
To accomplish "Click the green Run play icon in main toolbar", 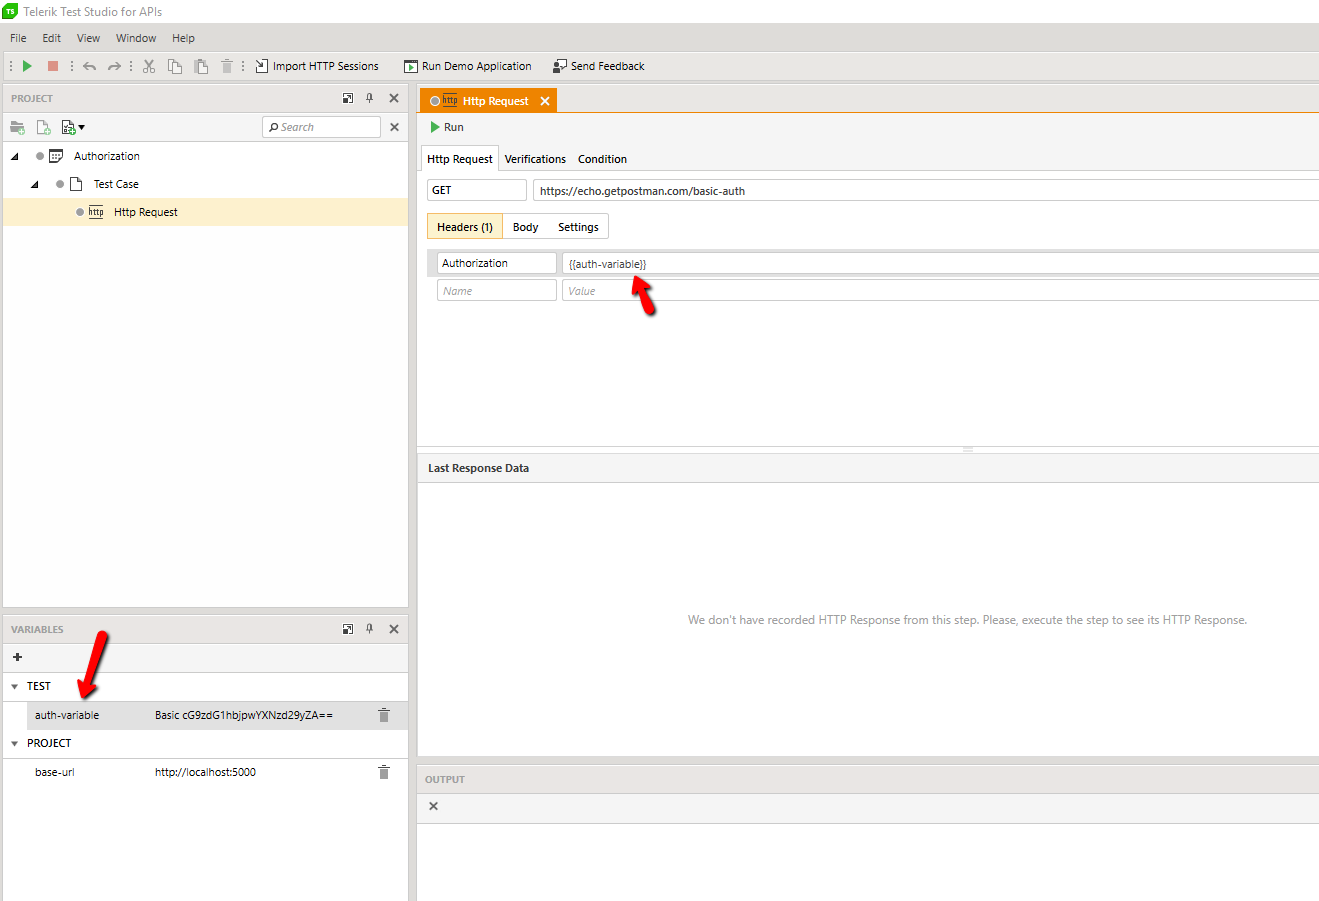I will pos(27,66).
